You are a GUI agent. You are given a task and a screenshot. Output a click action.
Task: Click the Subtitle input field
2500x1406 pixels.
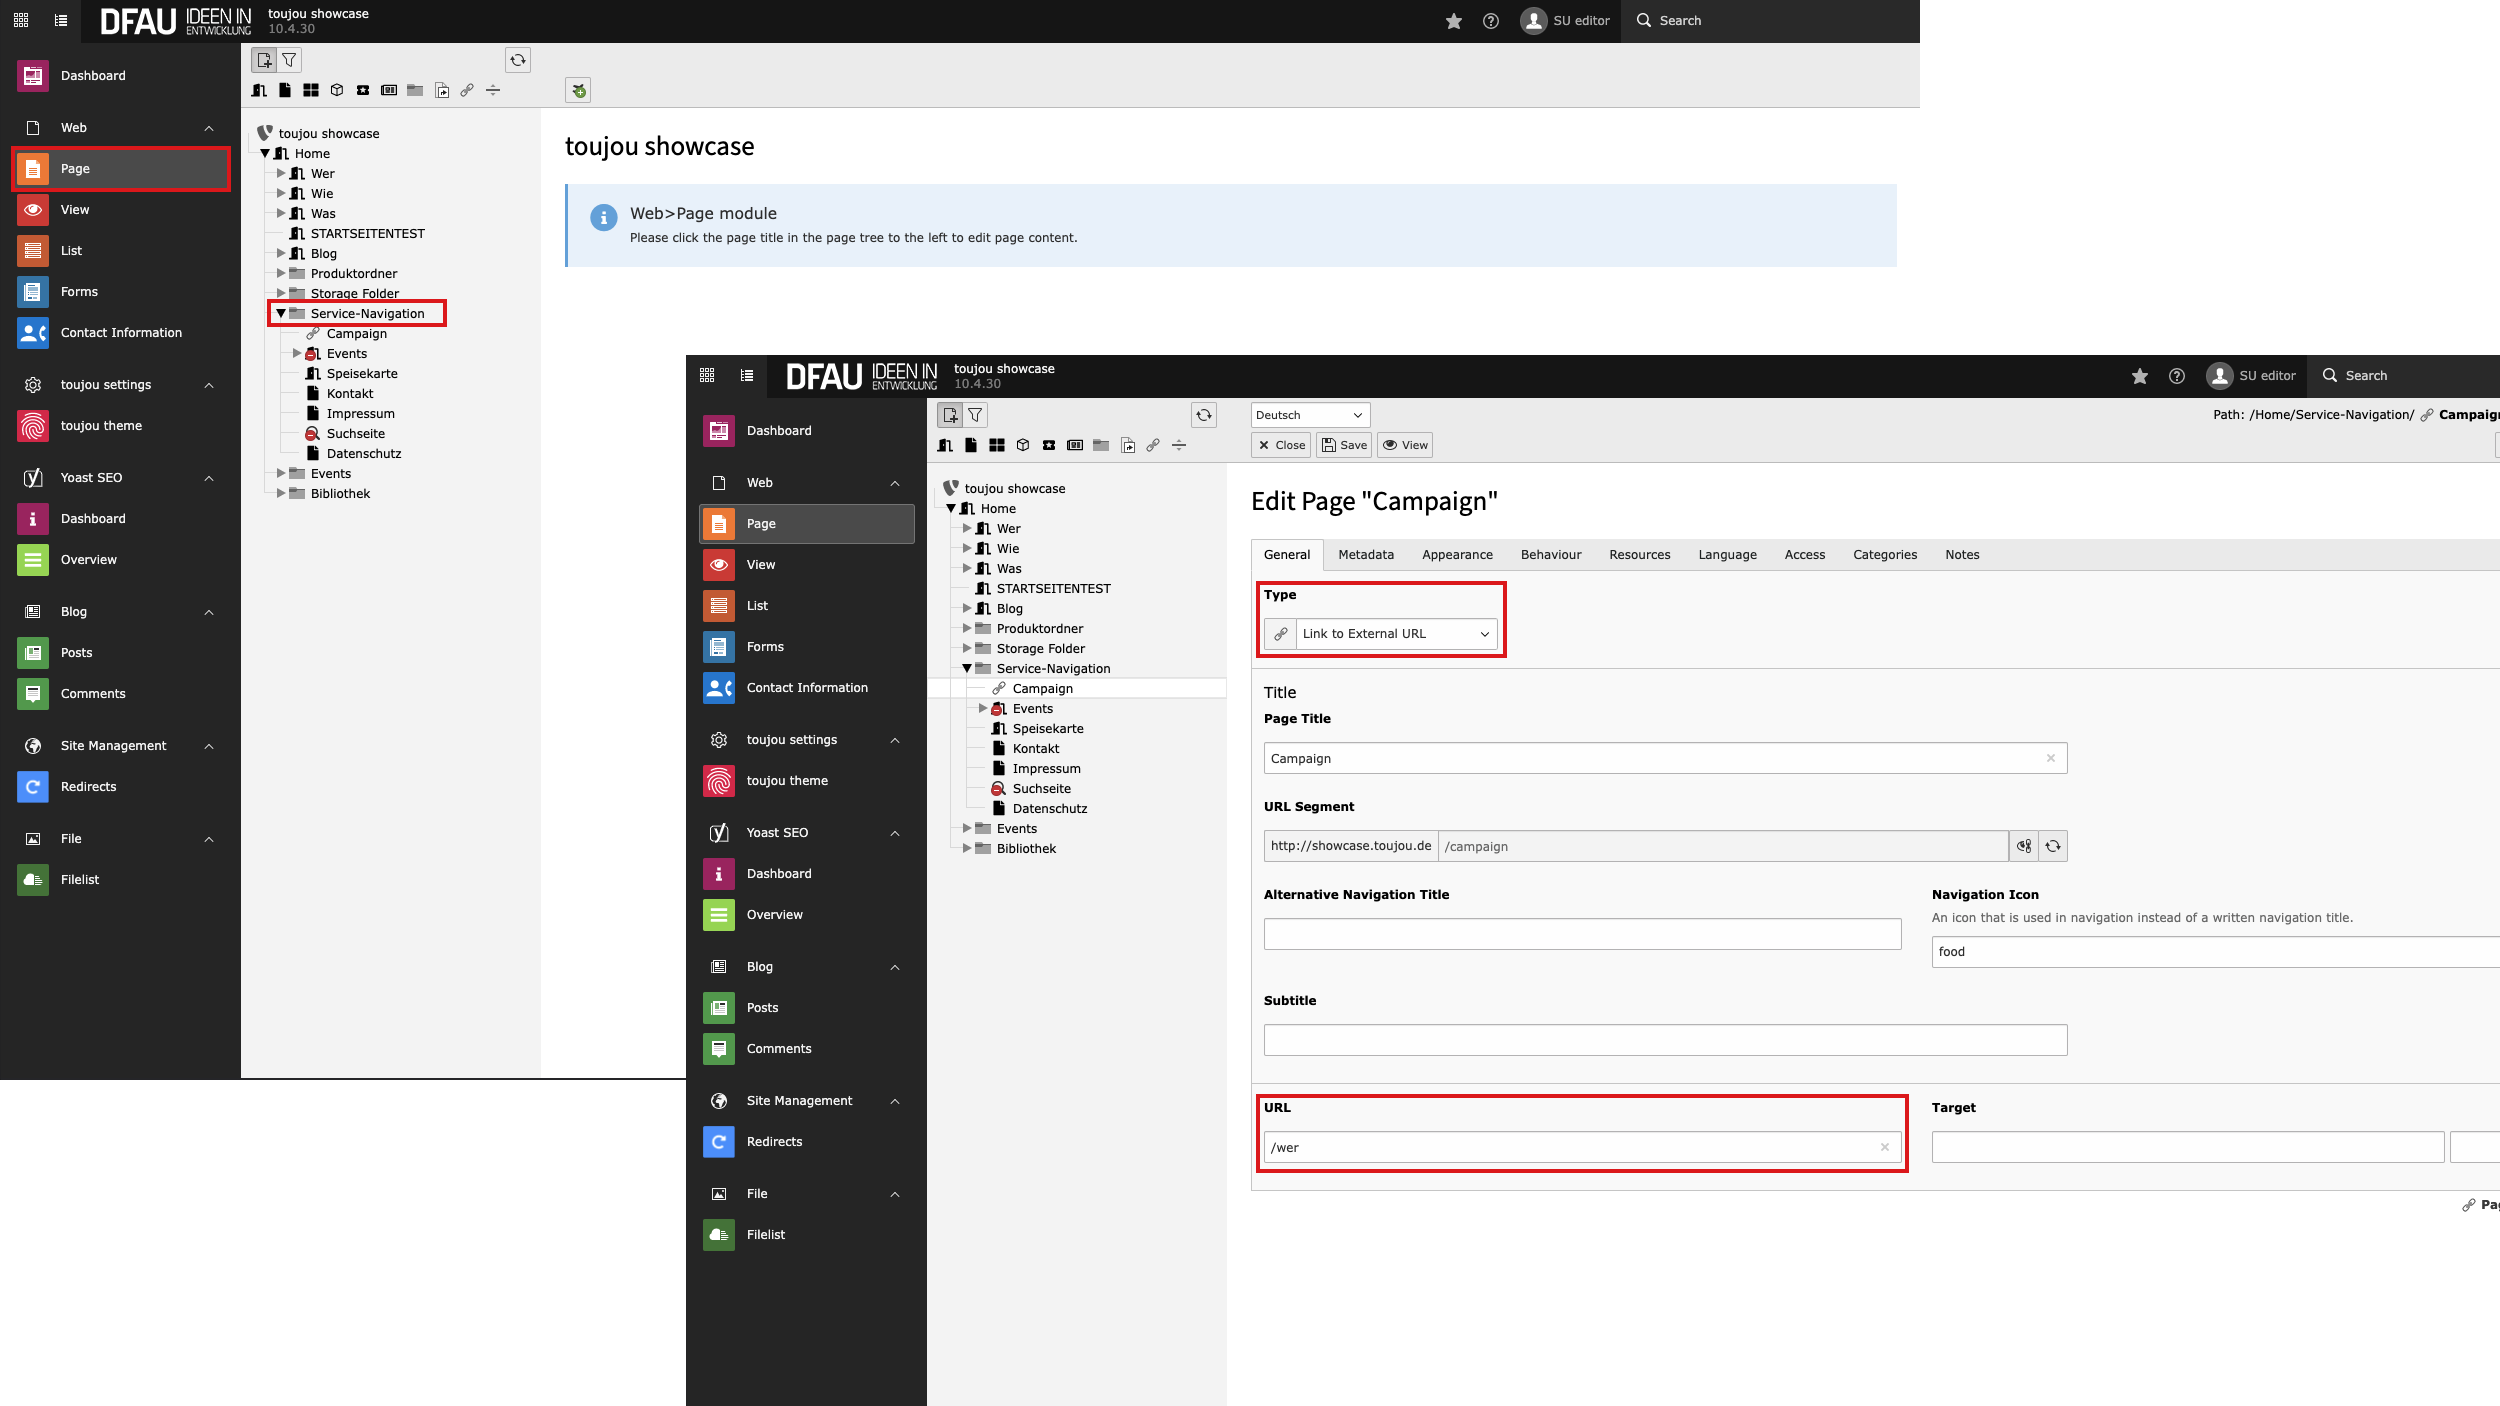(x=1665, y=1040)
